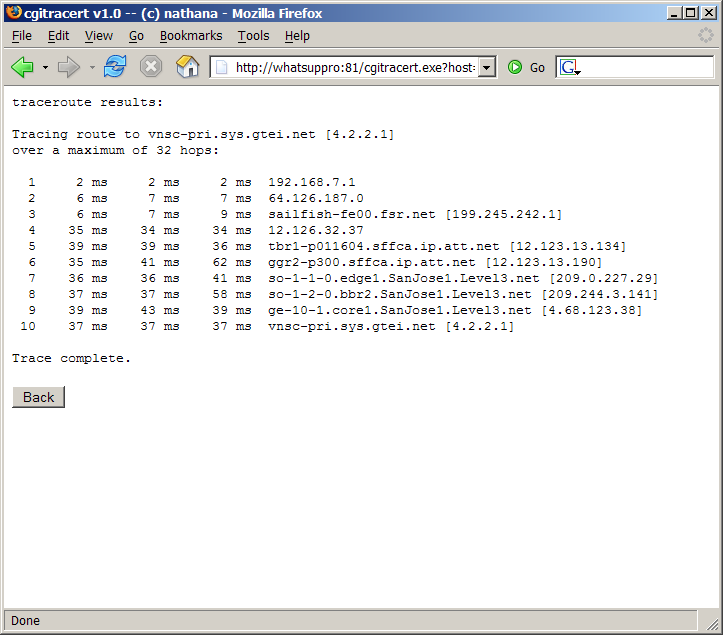Click the green Back arrow icon
Viewport: 723px width, 635px height.
tap(22, 67)
